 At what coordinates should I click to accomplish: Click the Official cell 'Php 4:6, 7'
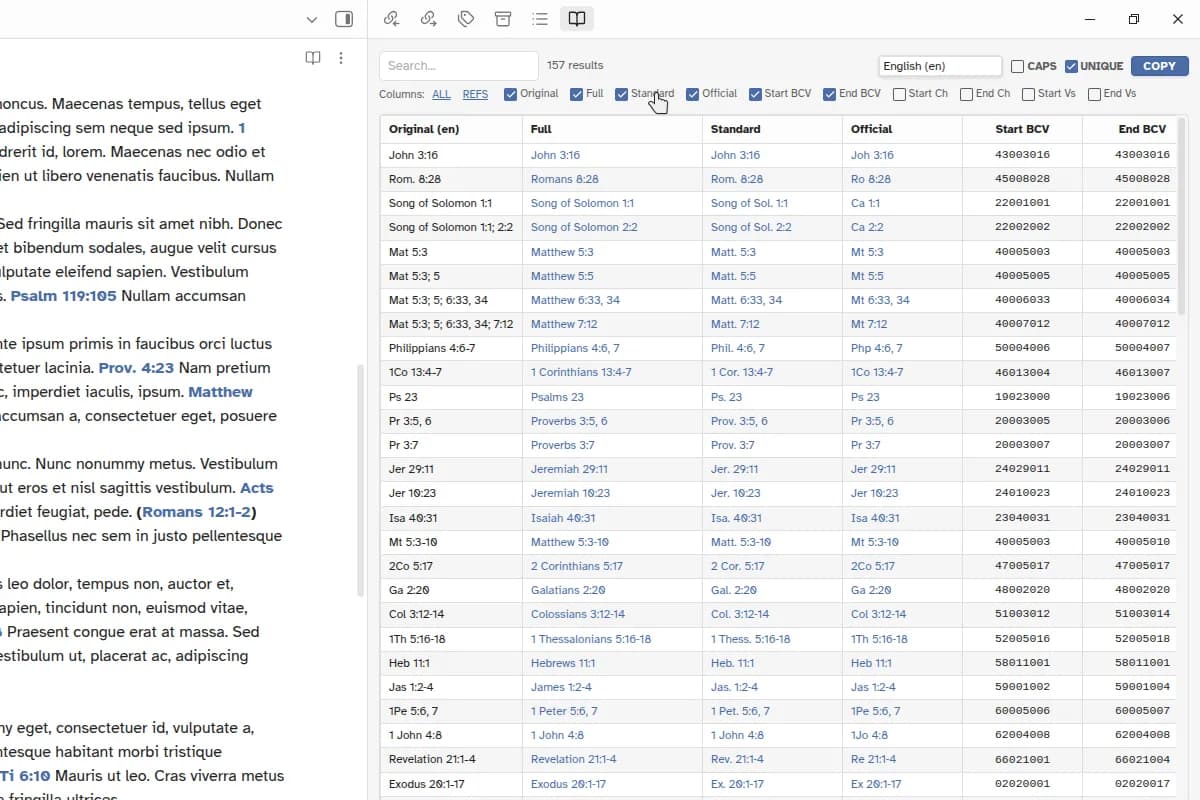[x=876, y=348]
